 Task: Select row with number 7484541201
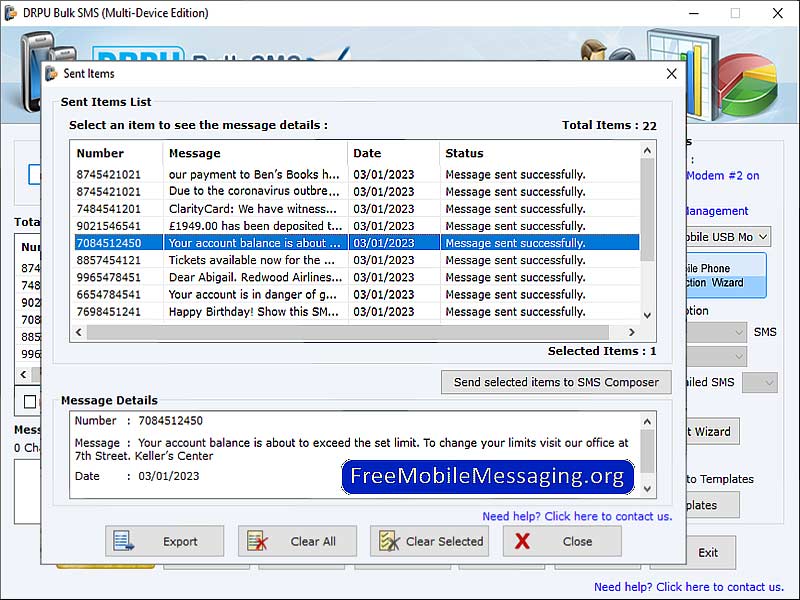(x=357, y=209)
